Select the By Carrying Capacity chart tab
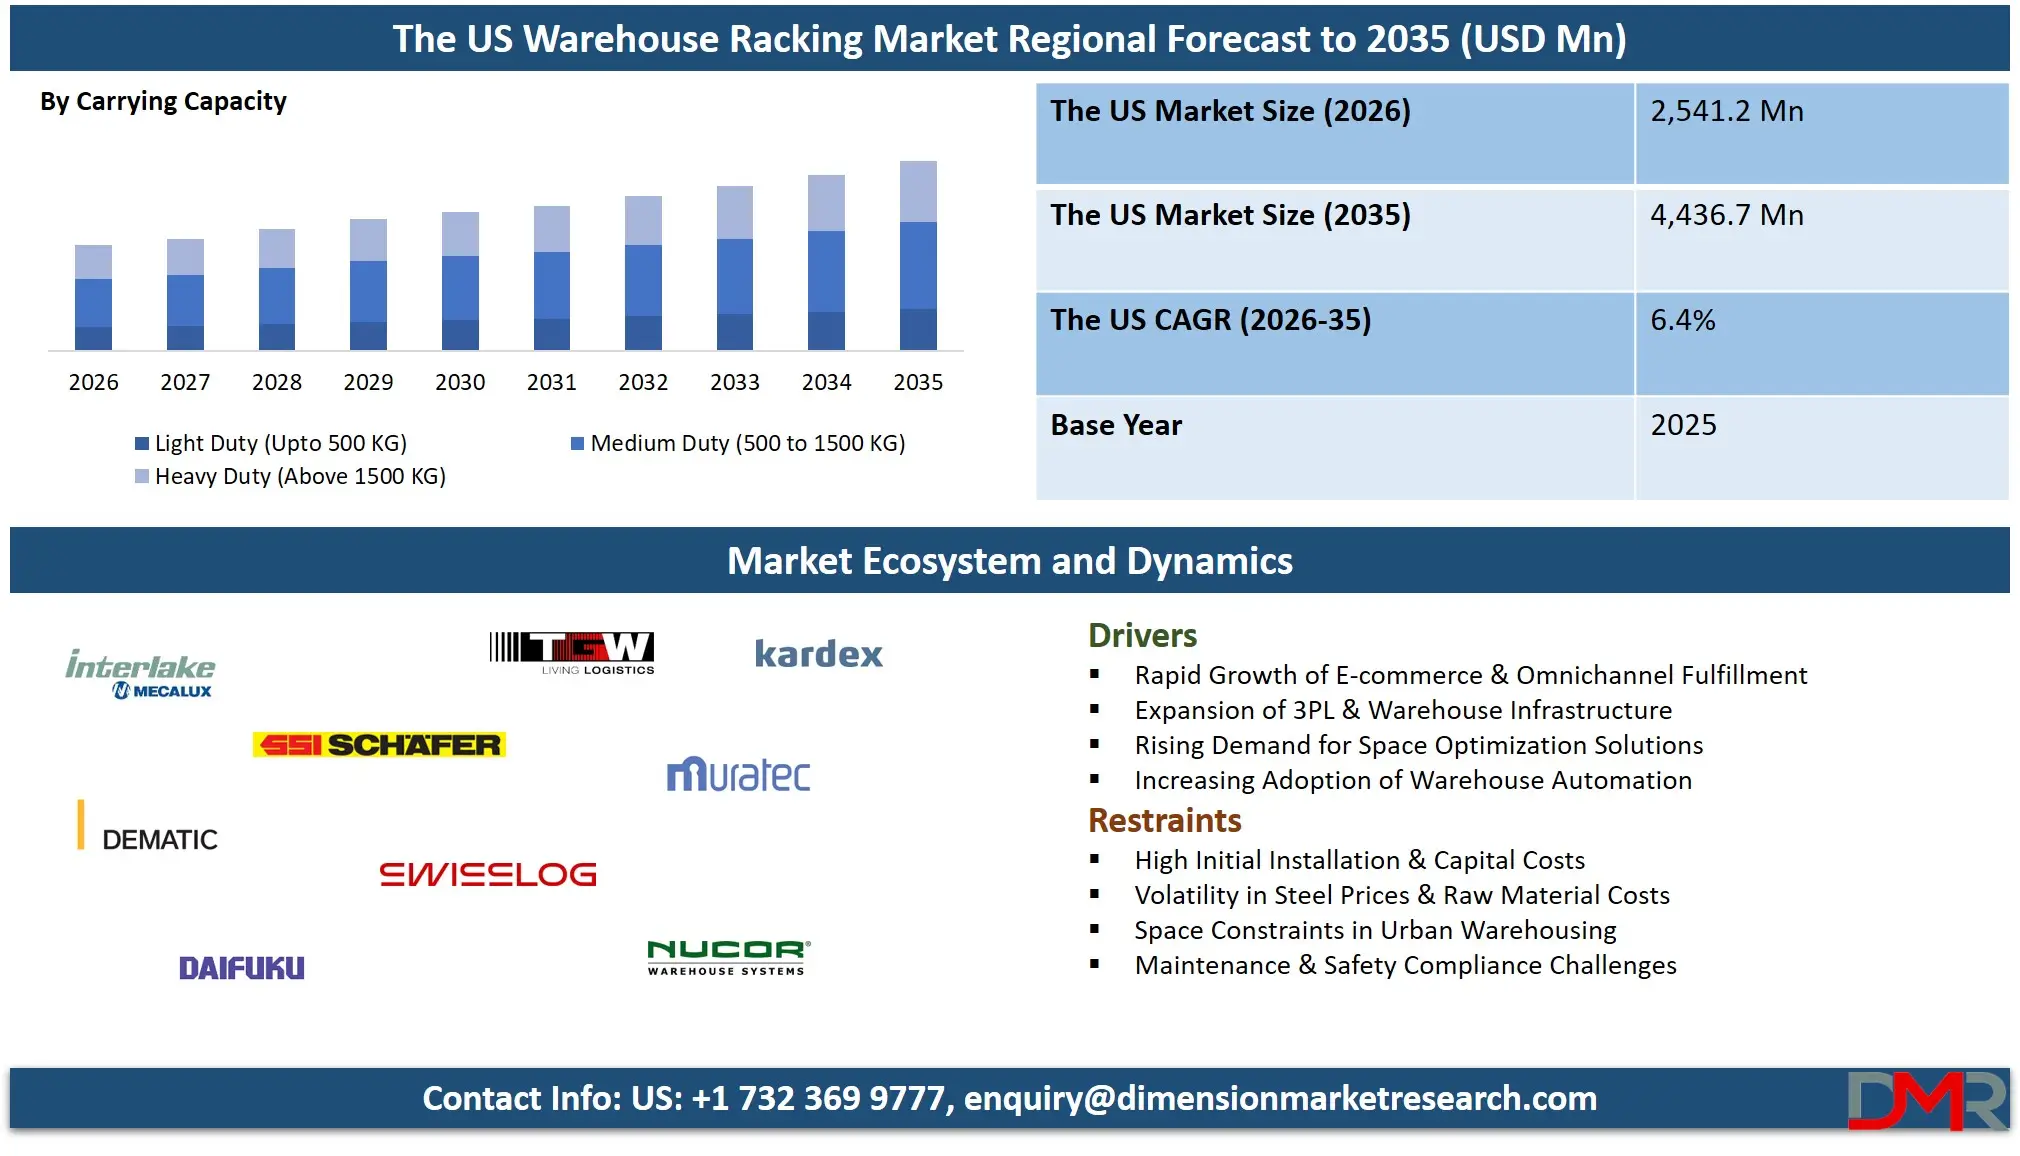 coord(162,101)
